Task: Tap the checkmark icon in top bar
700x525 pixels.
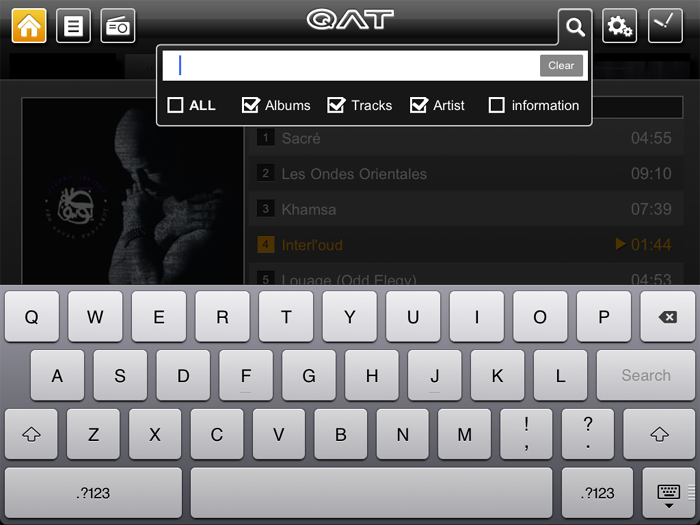Action: click(665, 26)
